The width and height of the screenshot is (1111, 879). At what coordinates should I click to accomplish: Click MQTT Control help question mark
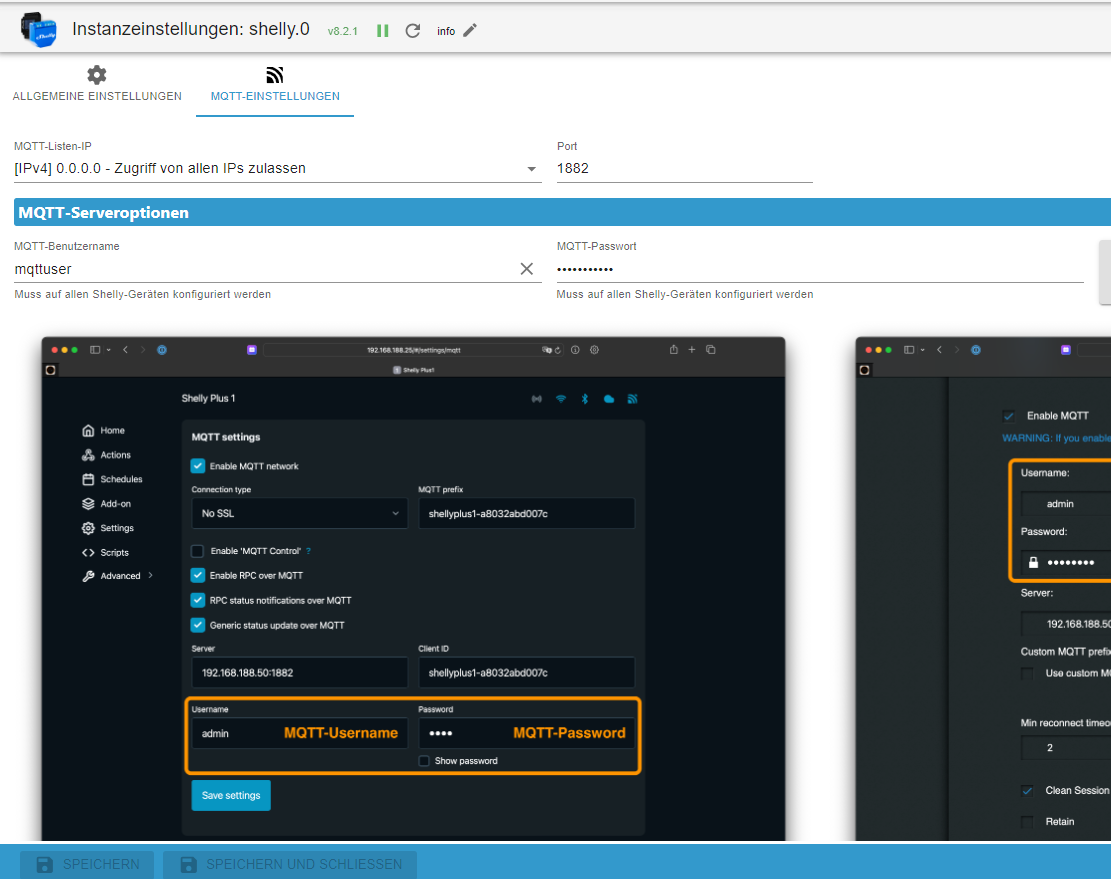click(x=308, y=550)
